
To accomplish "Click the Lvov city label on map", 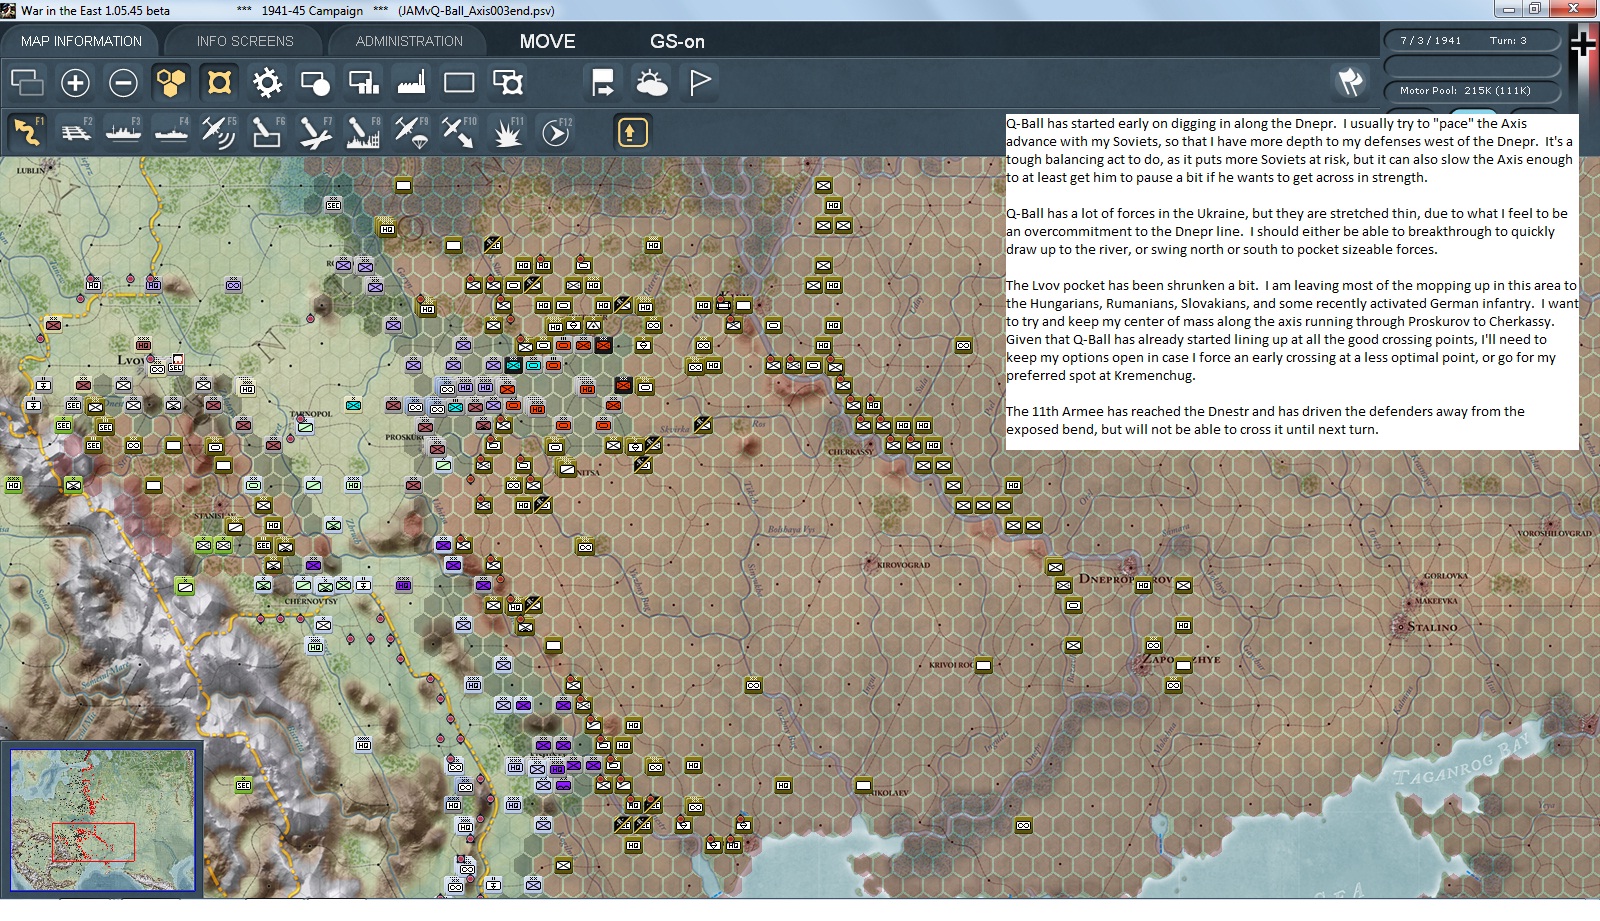I will pos(131,360).
